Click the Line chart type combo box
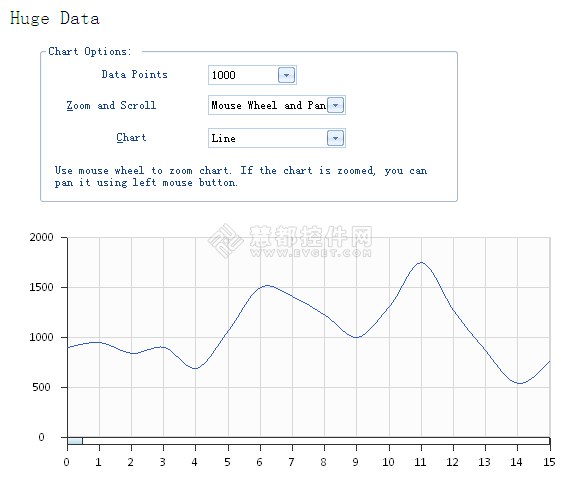 [277, 138]
